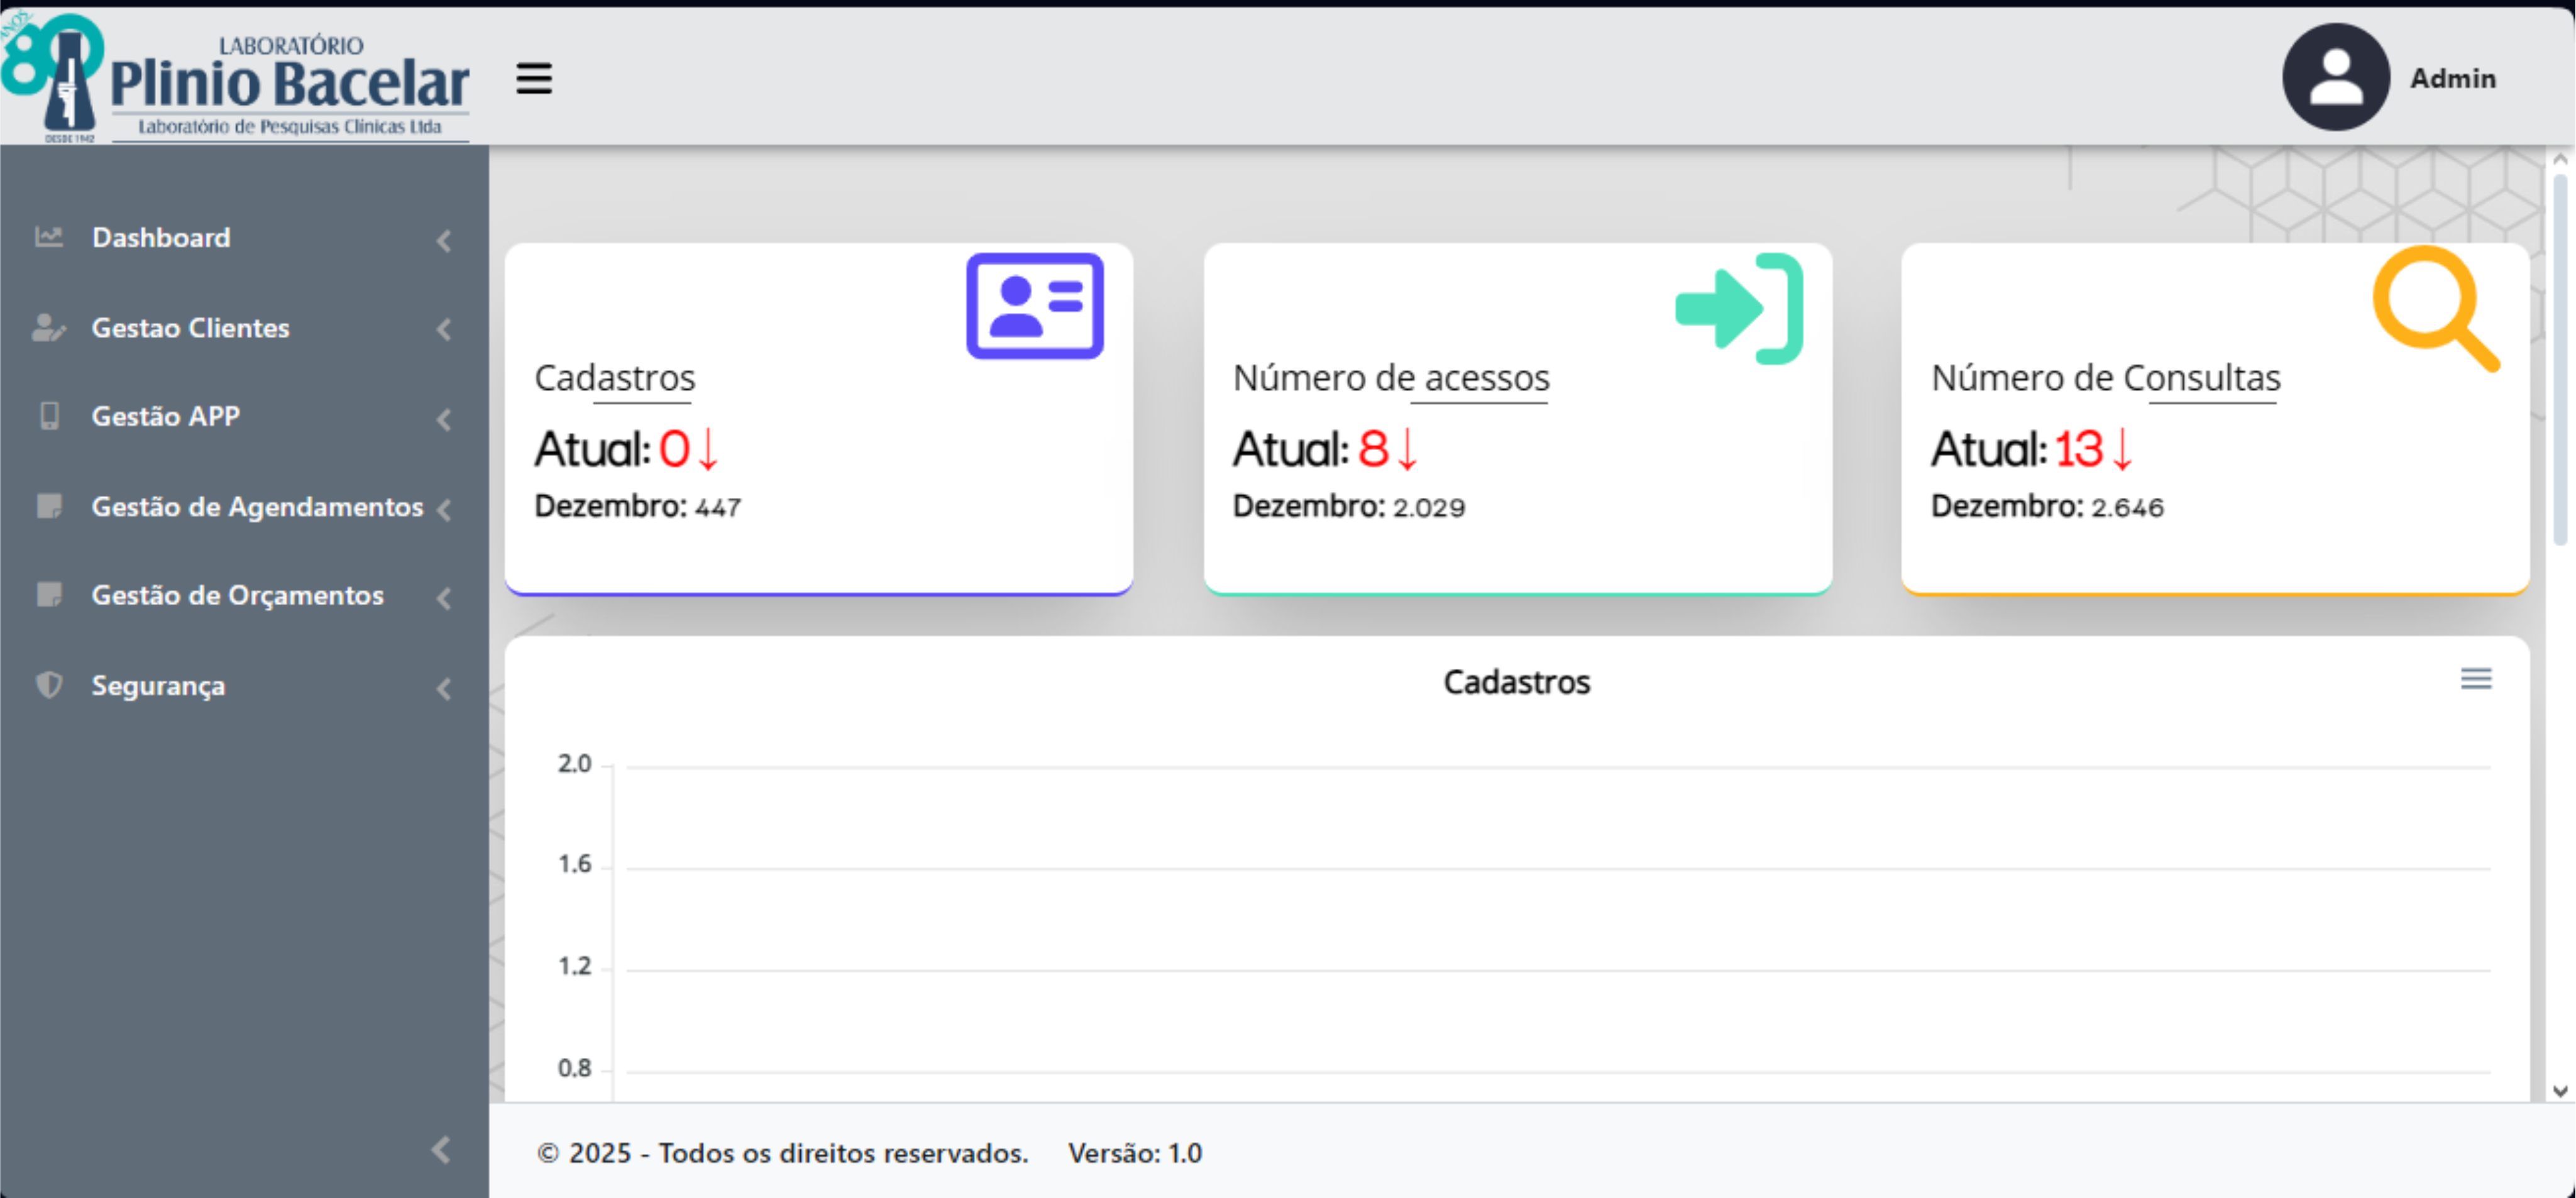Select the Número de Consultas card title
The image size is (2576, 1198).
point(2106,378)
